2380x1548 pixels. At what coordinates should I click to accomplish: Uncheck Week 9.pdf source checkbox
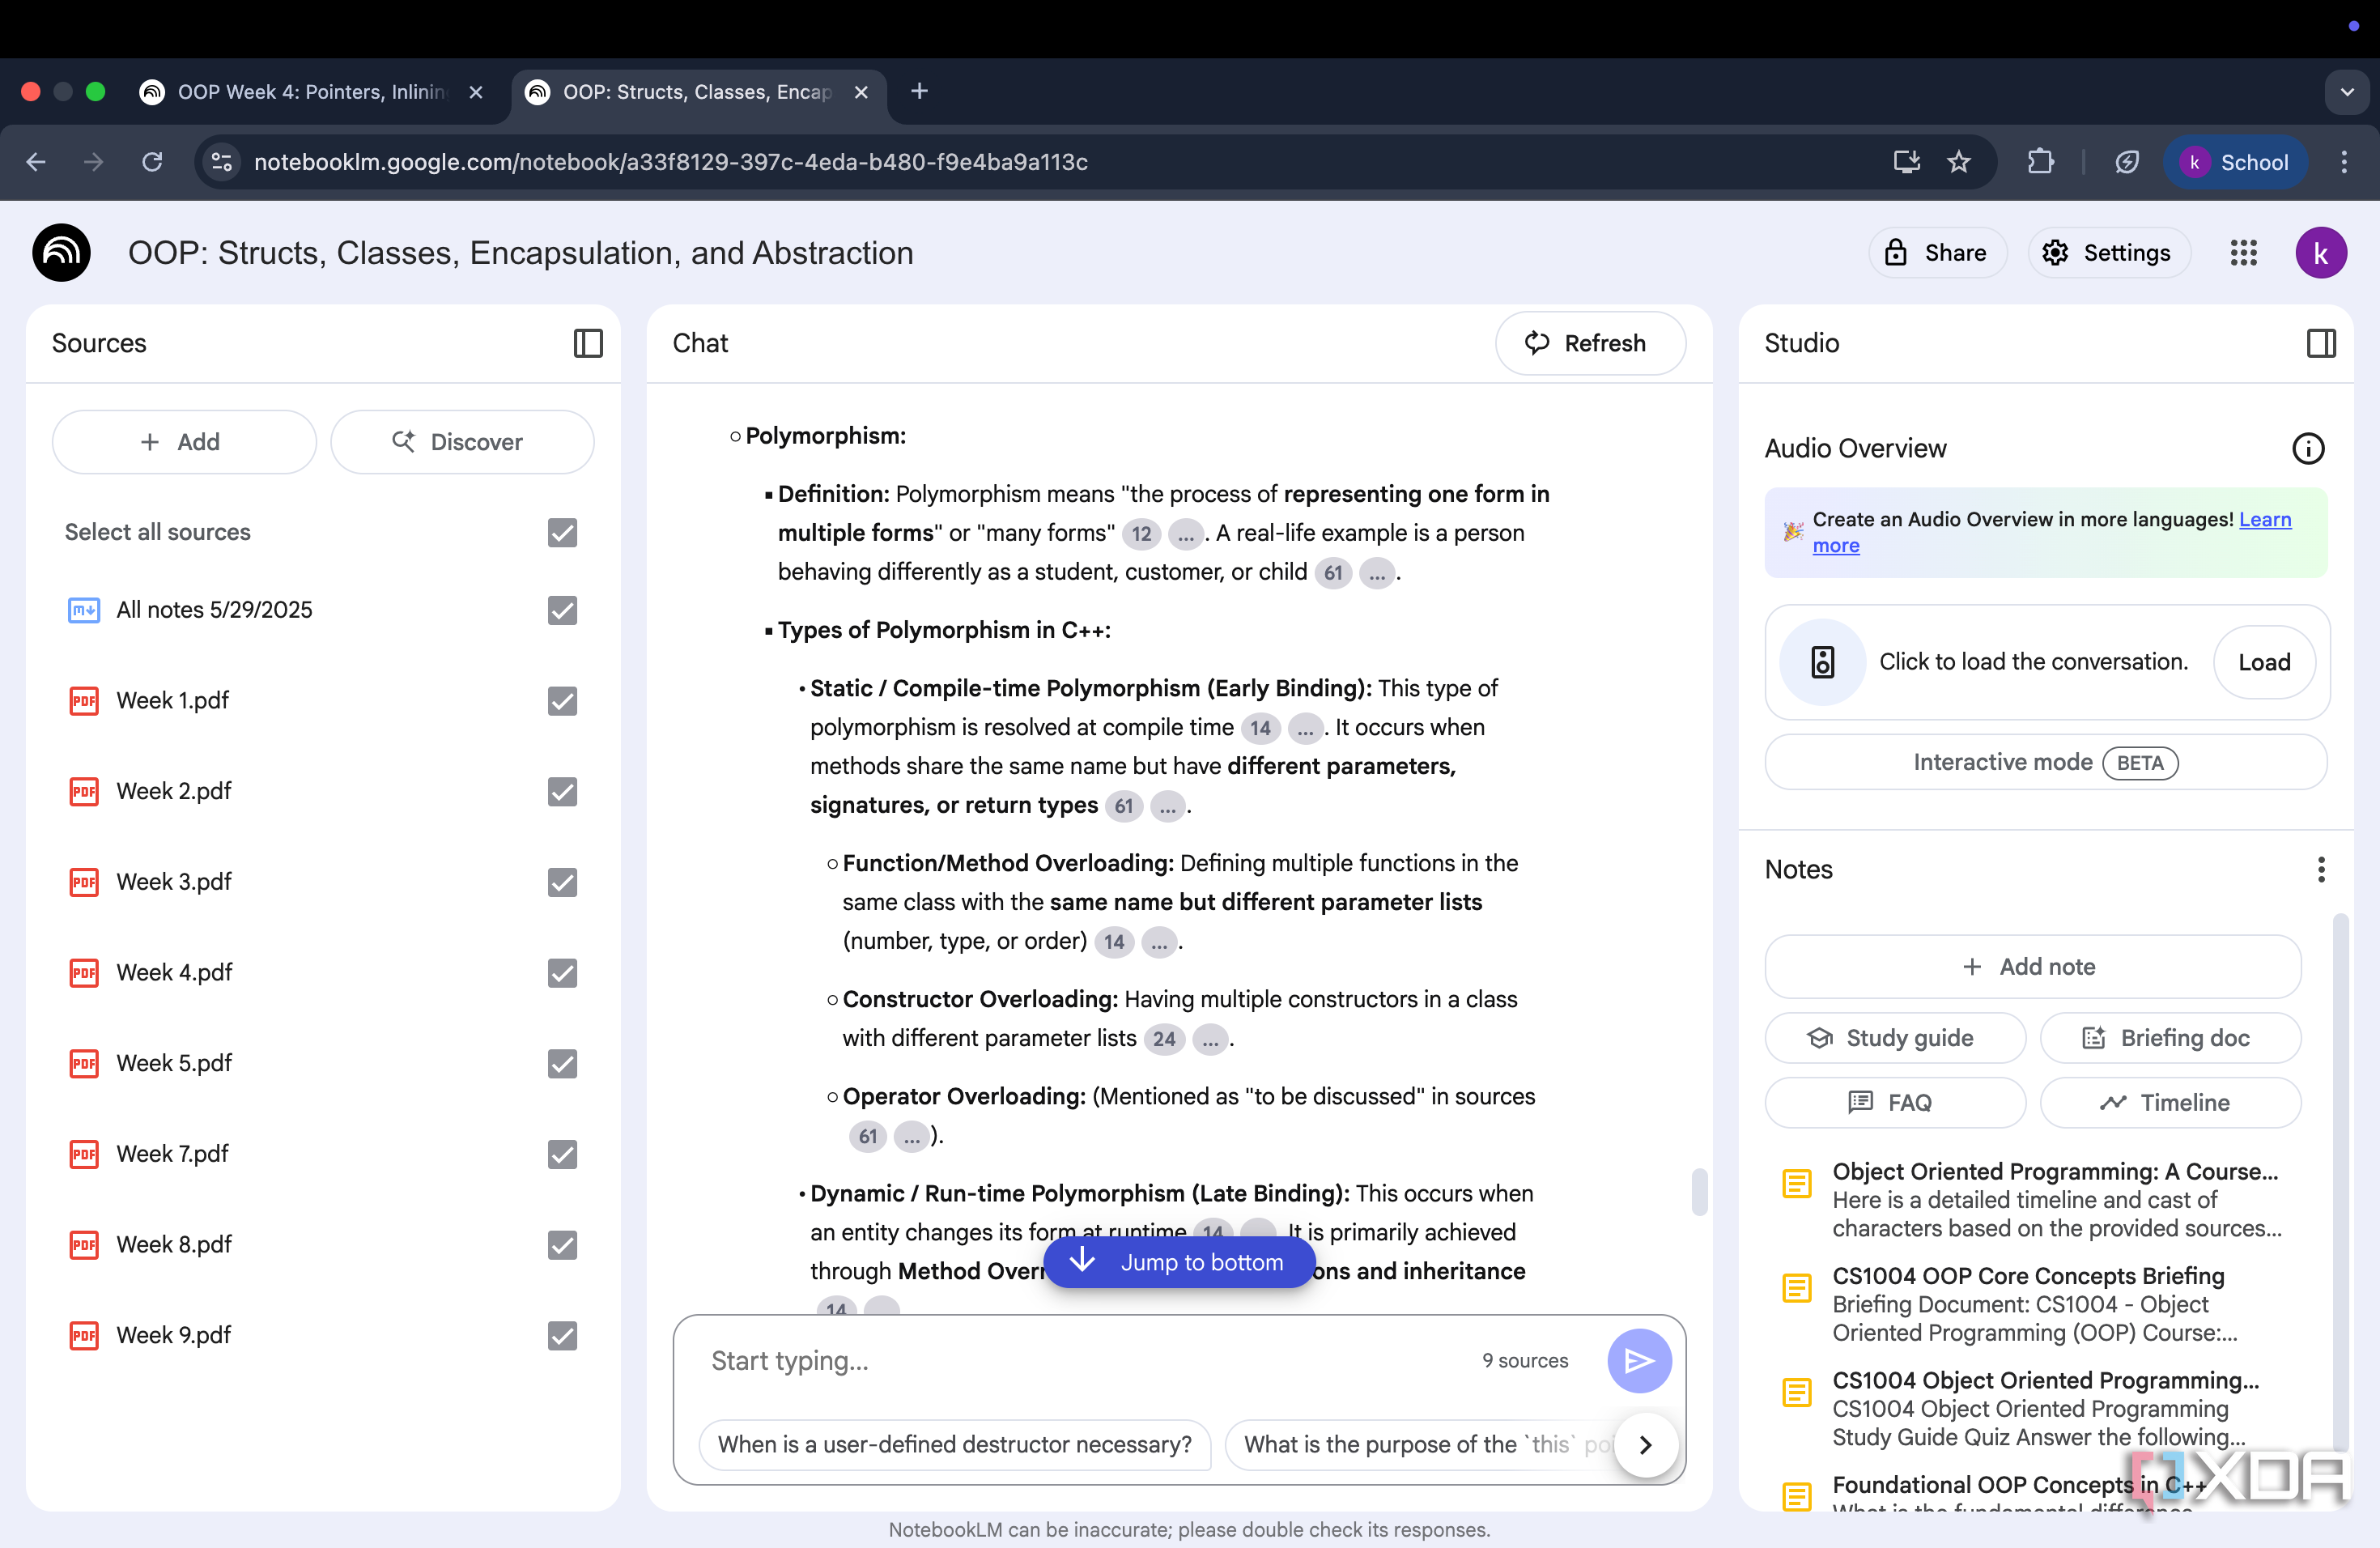pos(562,1334)
